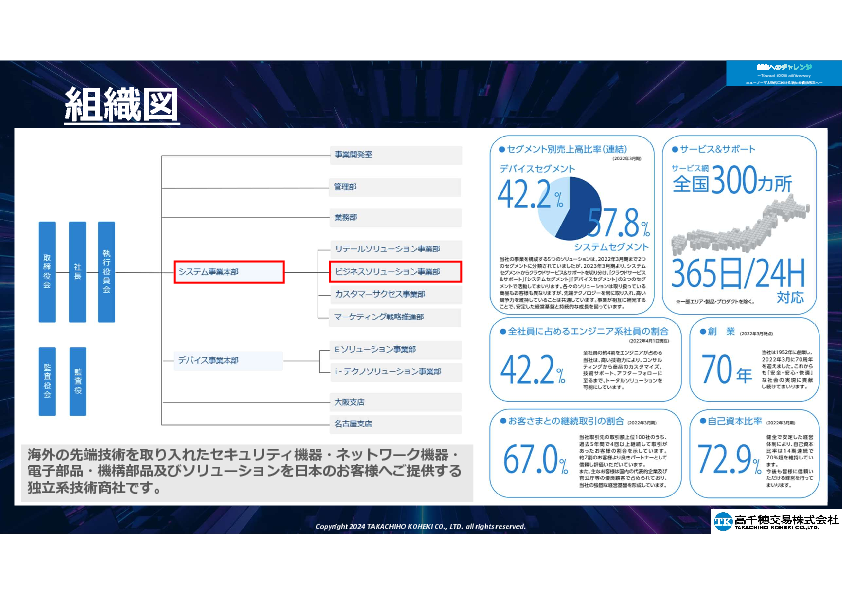The height and width of the screenshot is (595, 842).
Task: Click the 67.0% continuing transactions figure
Action: pyautogui.click(x=535, y=459)
